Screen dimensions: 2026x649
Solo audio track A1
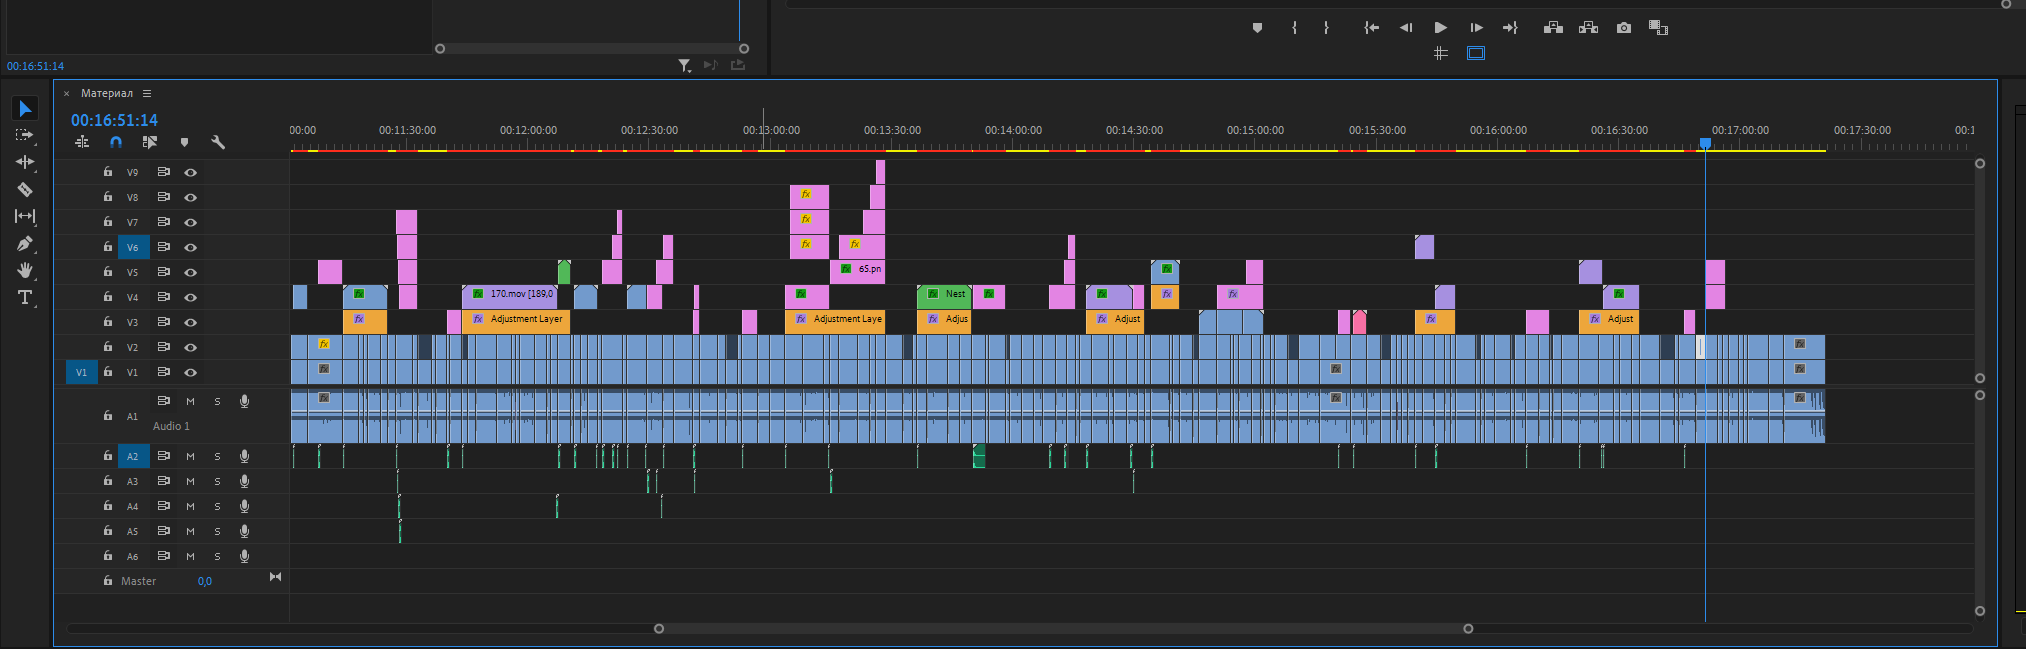pos(217,401)
